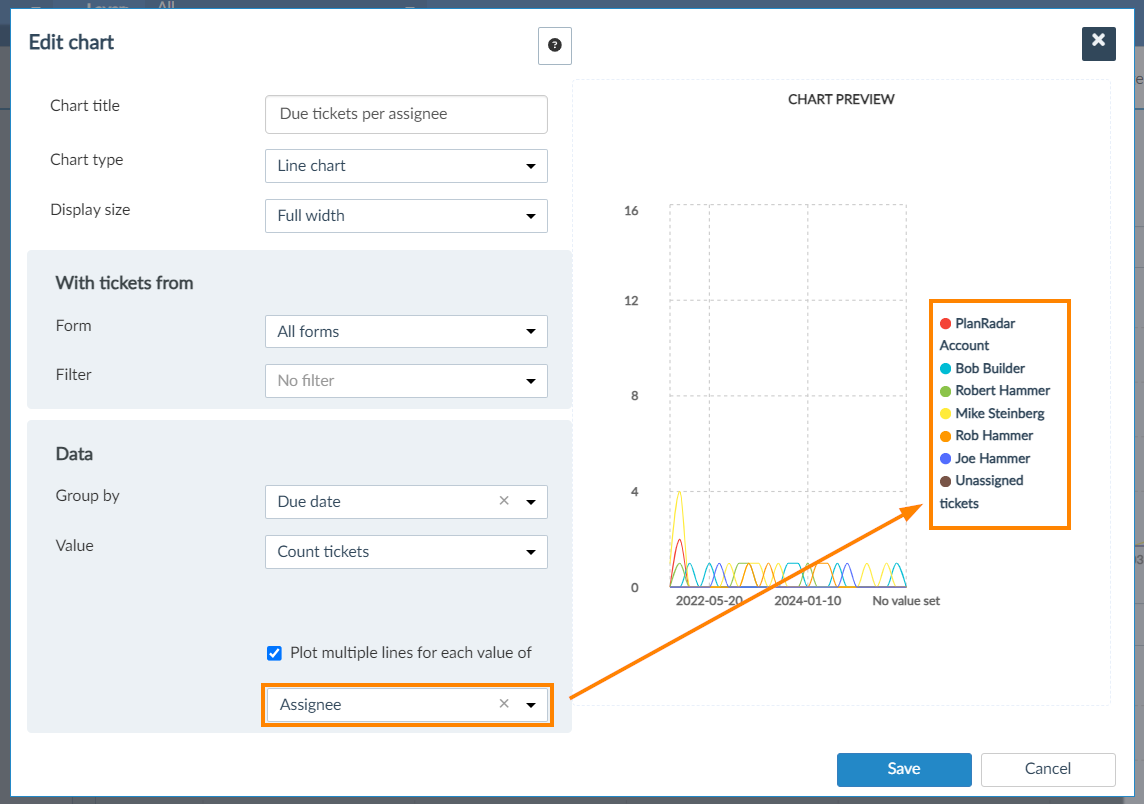Screen dimensions: 1144x804
Task: Toggle PlanRadar Account red legend dot
Action: pyautogui.click(x=945, y=324)
